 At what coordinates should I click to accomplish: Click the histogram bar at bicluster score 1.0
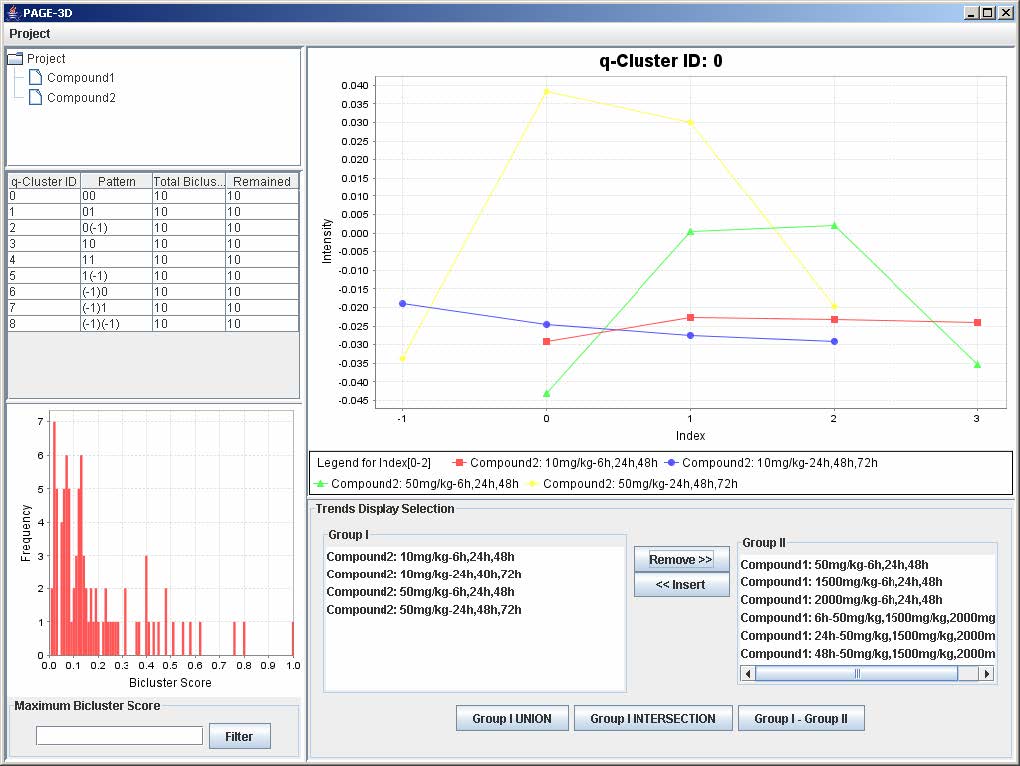click(x=293, y=639)
